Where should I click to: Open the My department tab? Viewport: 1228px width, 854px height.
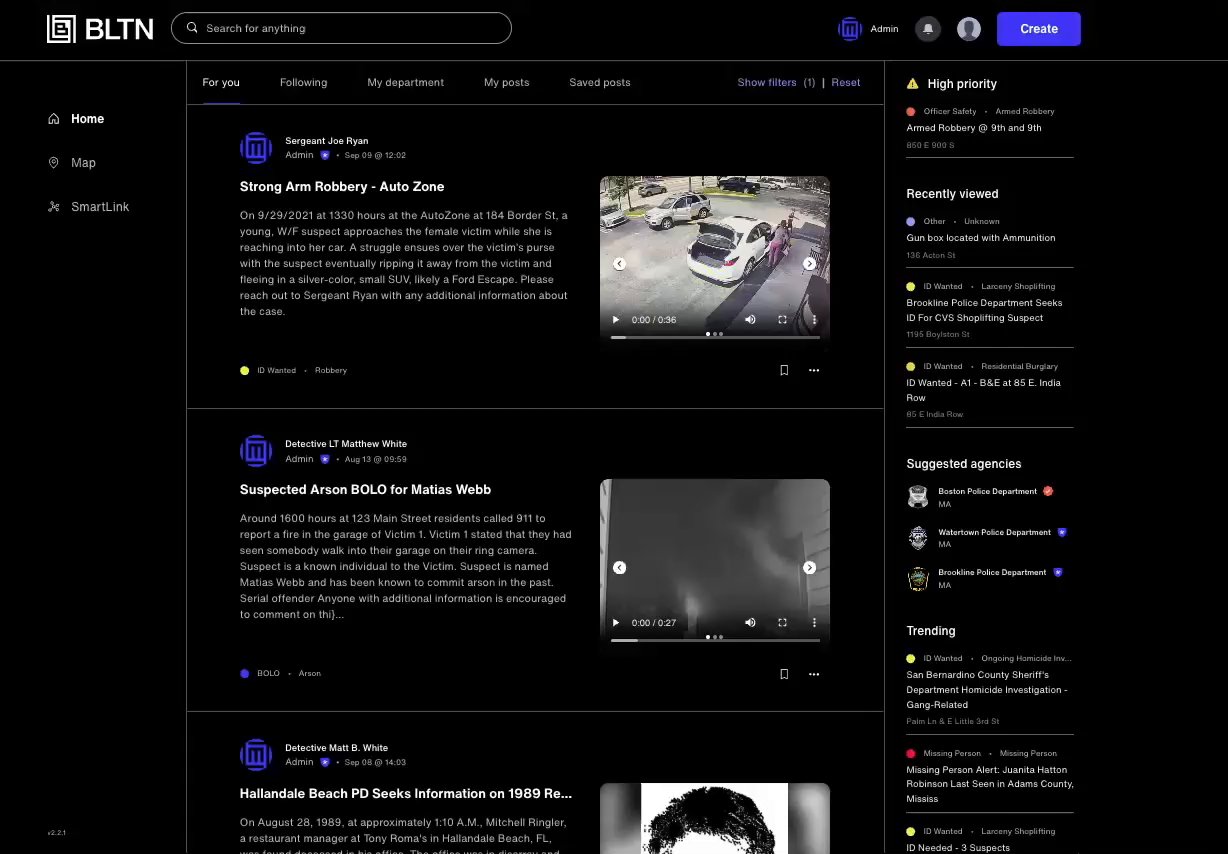point(405,82)
